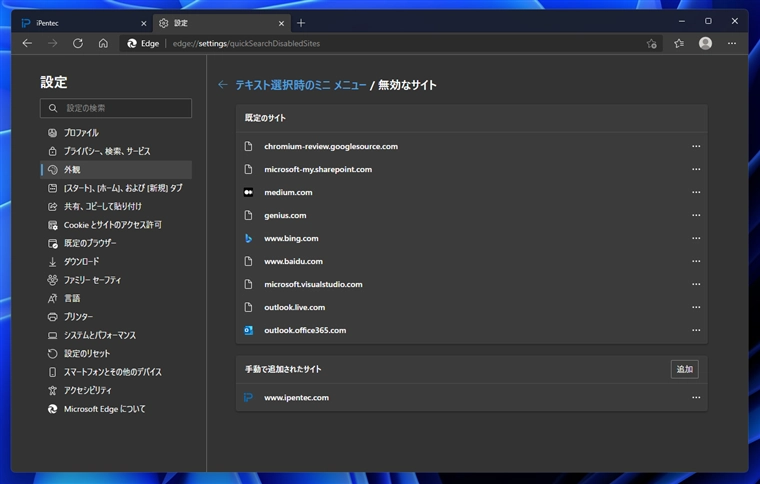Open [スタート]、[ホーム]、および [新規] タブ settings
This screenshot has height=484, width=760.
(x=116, y=188)
